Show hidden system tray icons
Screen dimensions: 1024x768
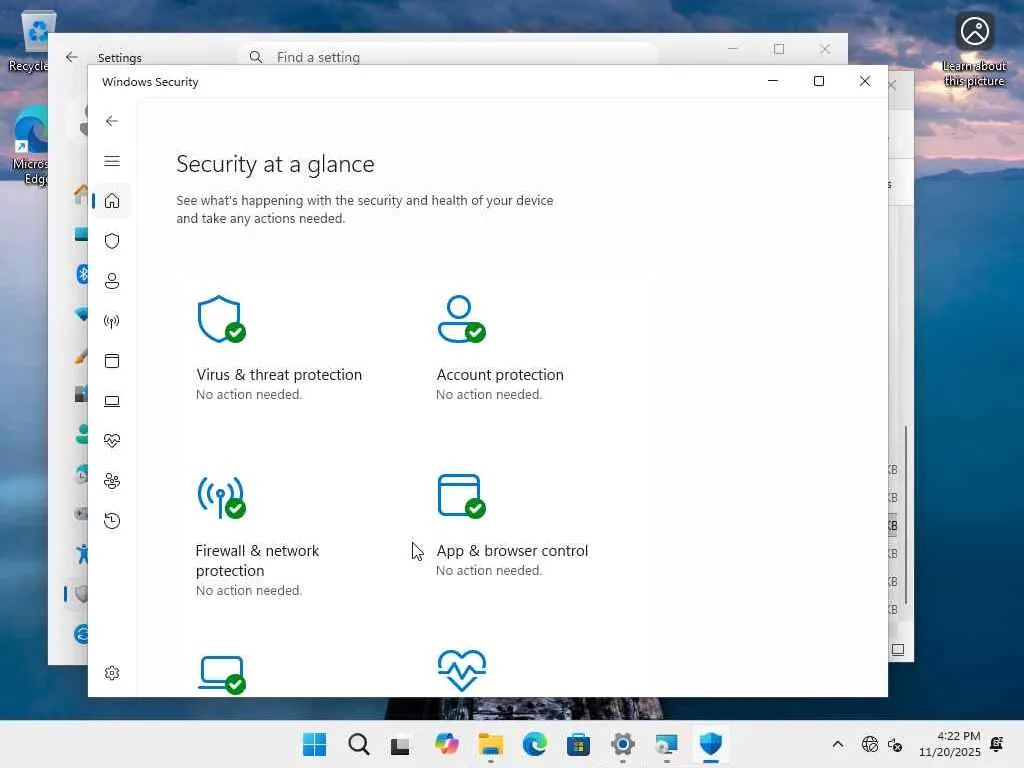pos(838,744)
